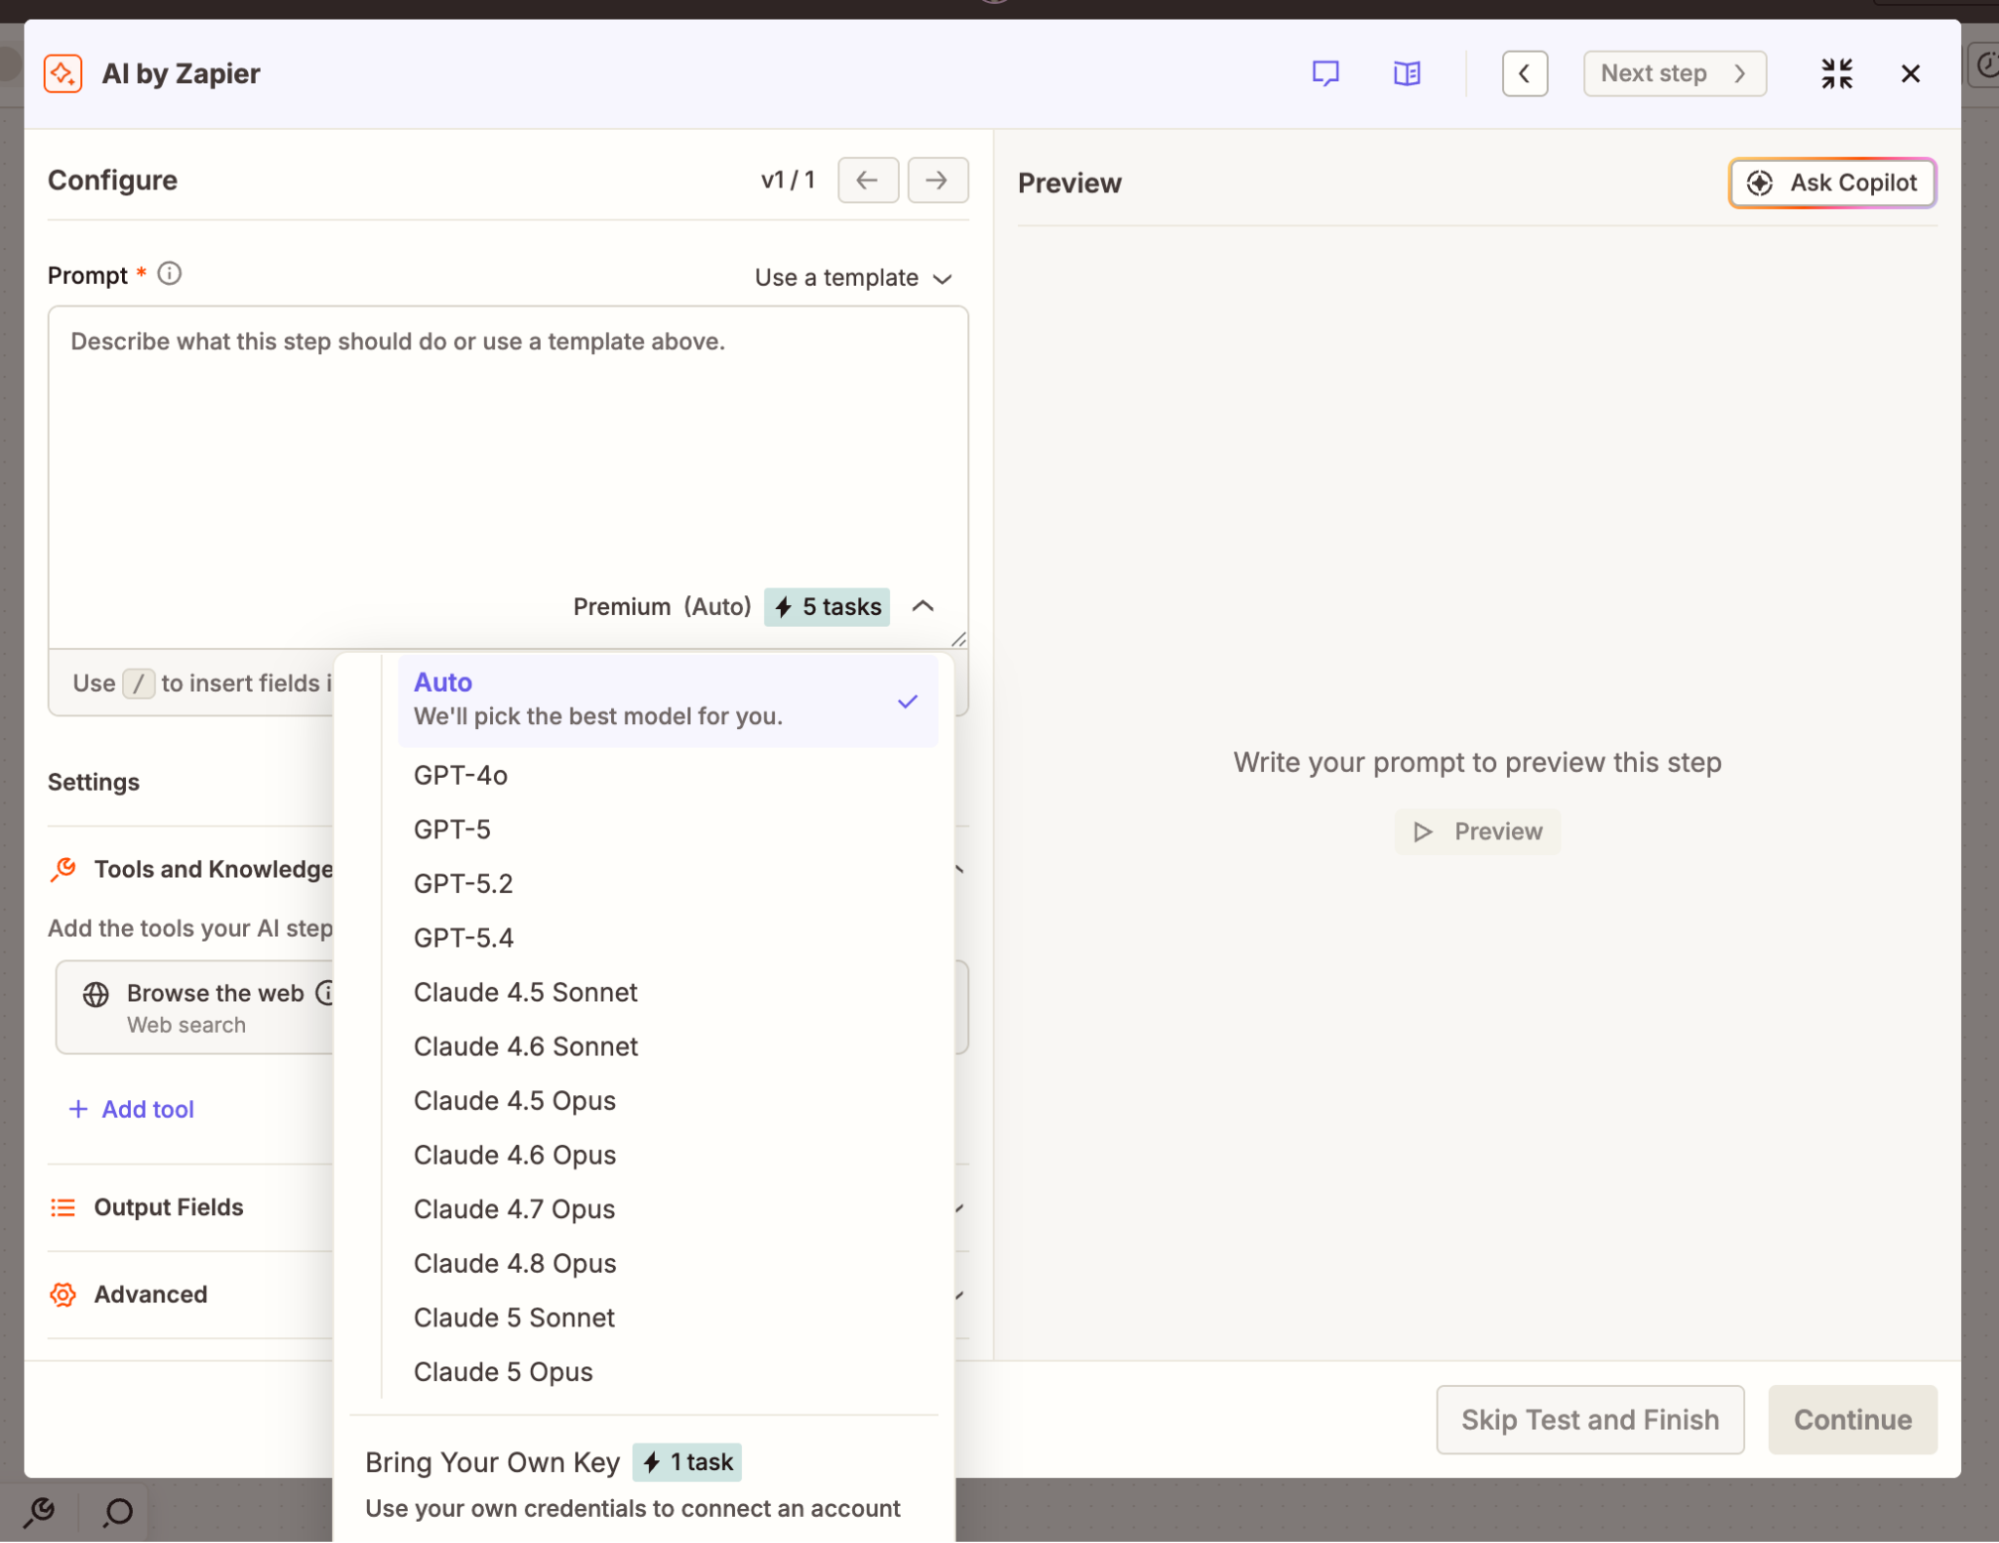This screenshot has height=1543, width=1999.
Task: Click the Tools and Knowledge wrench icon
Action: (x=63, y=870)
